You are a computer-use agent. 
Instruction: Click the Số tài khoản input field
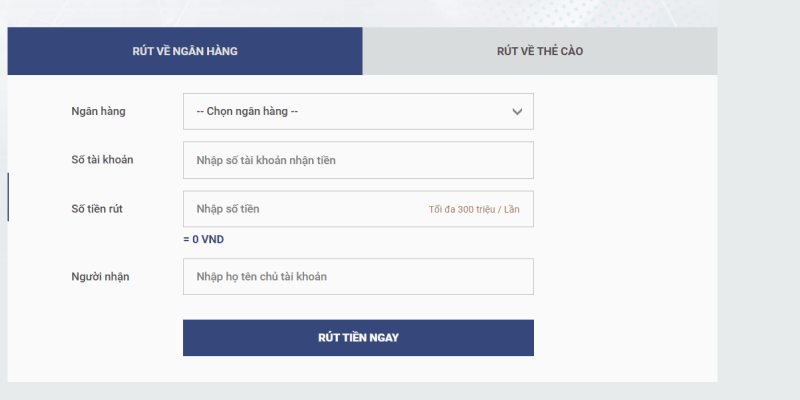(358, 160)
